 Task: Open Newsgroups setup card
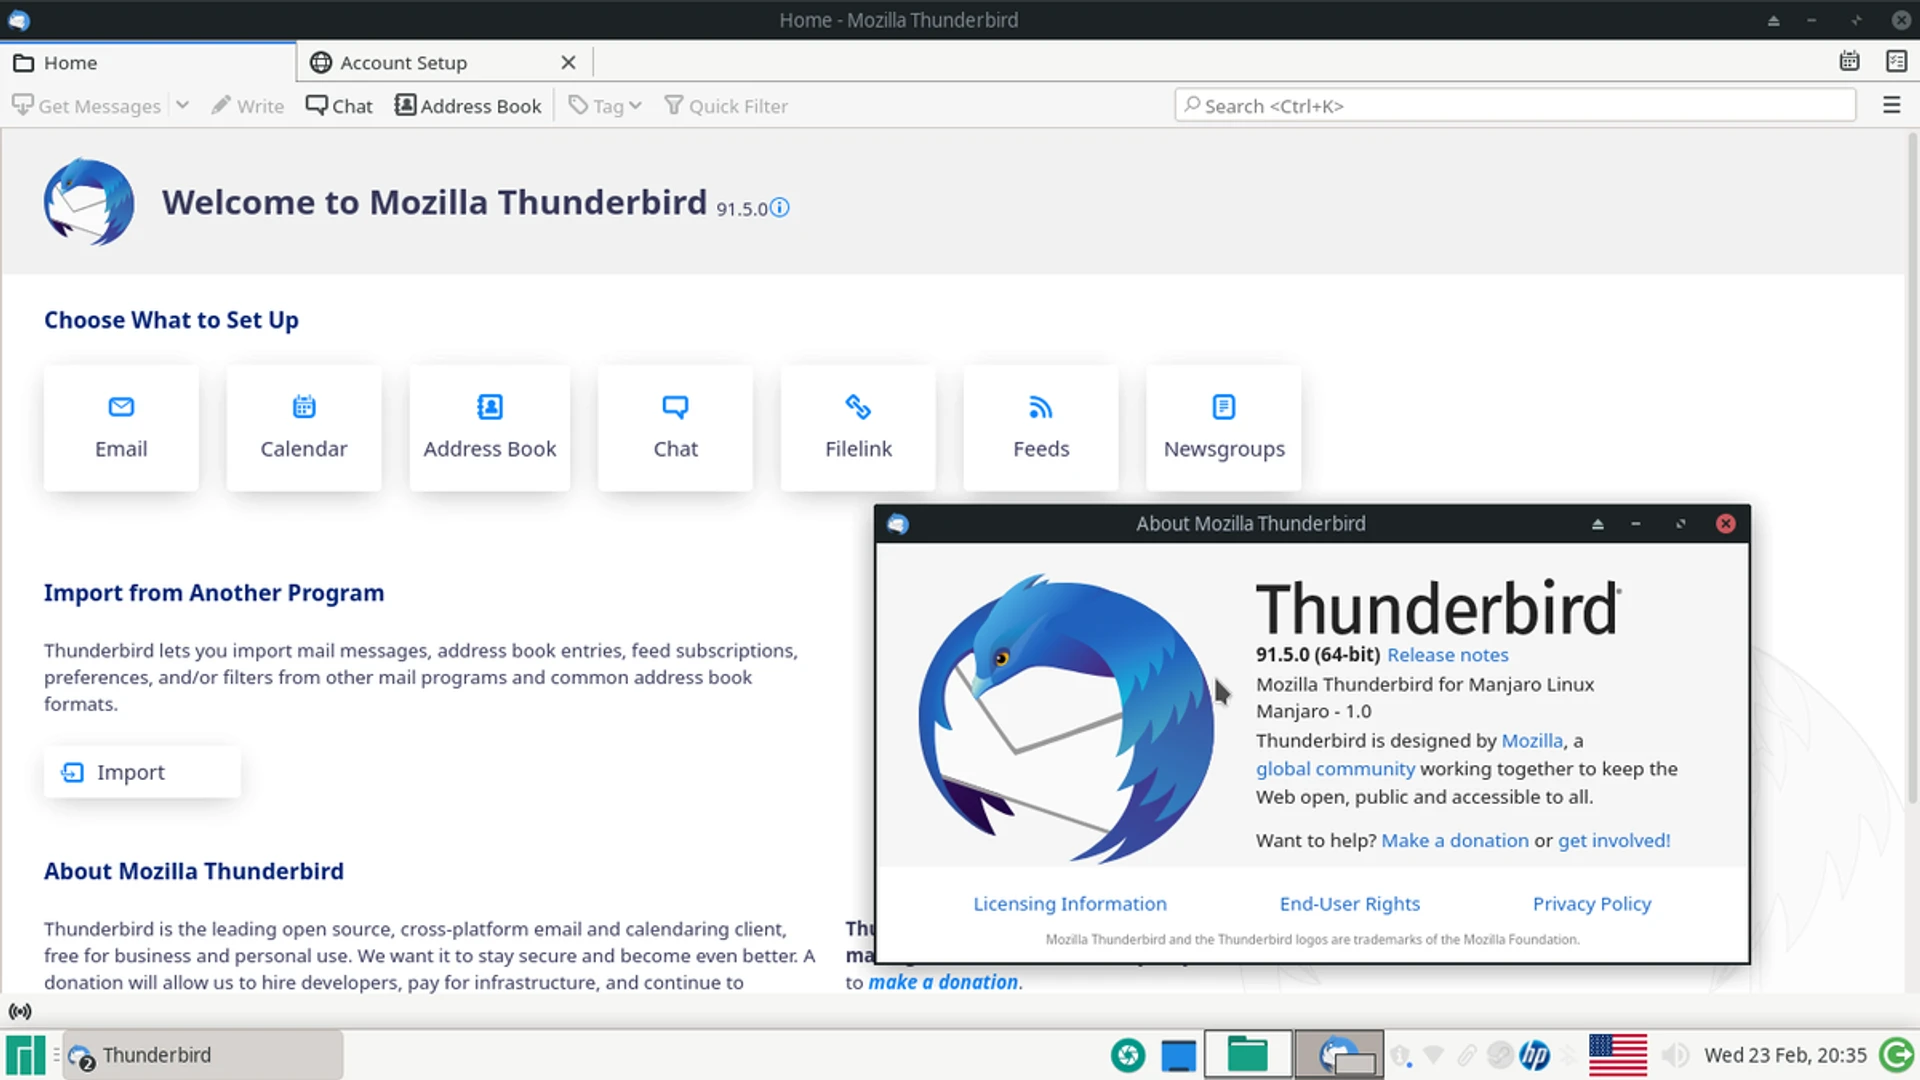(x=1224, y=428)
